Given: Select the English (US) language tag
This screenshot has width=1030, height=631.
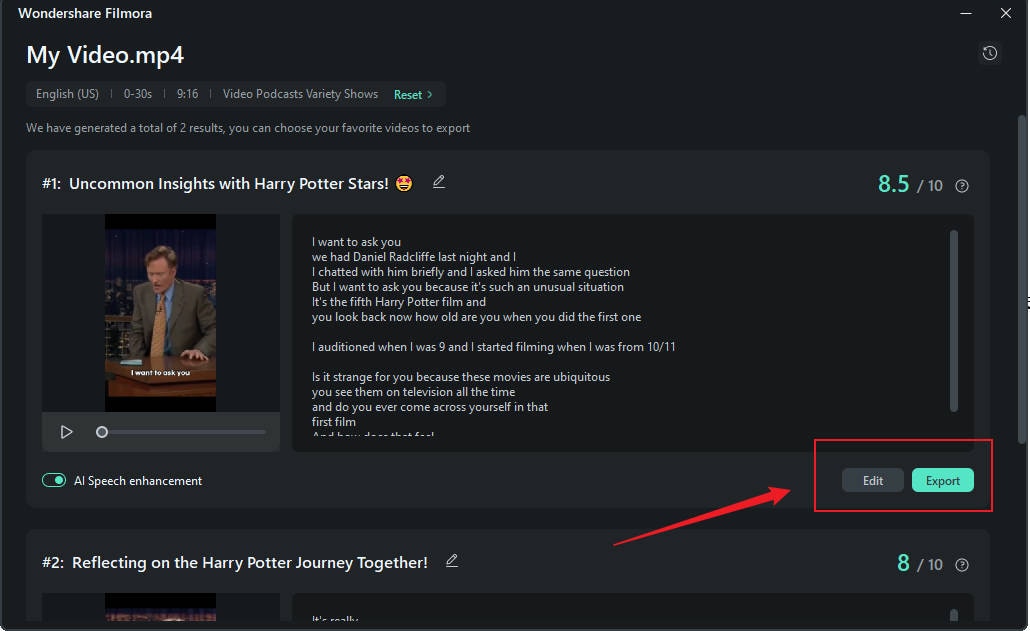Looking at the screenshot, I should click(67, 94).
